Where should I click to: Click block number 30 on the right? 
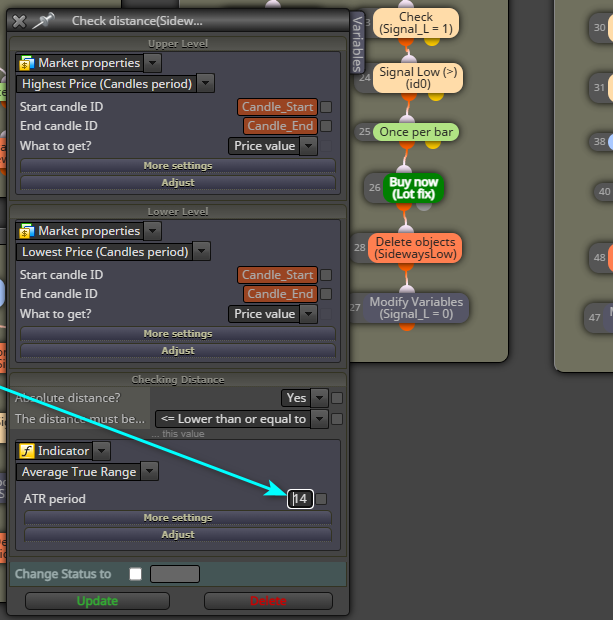[600, 28]
